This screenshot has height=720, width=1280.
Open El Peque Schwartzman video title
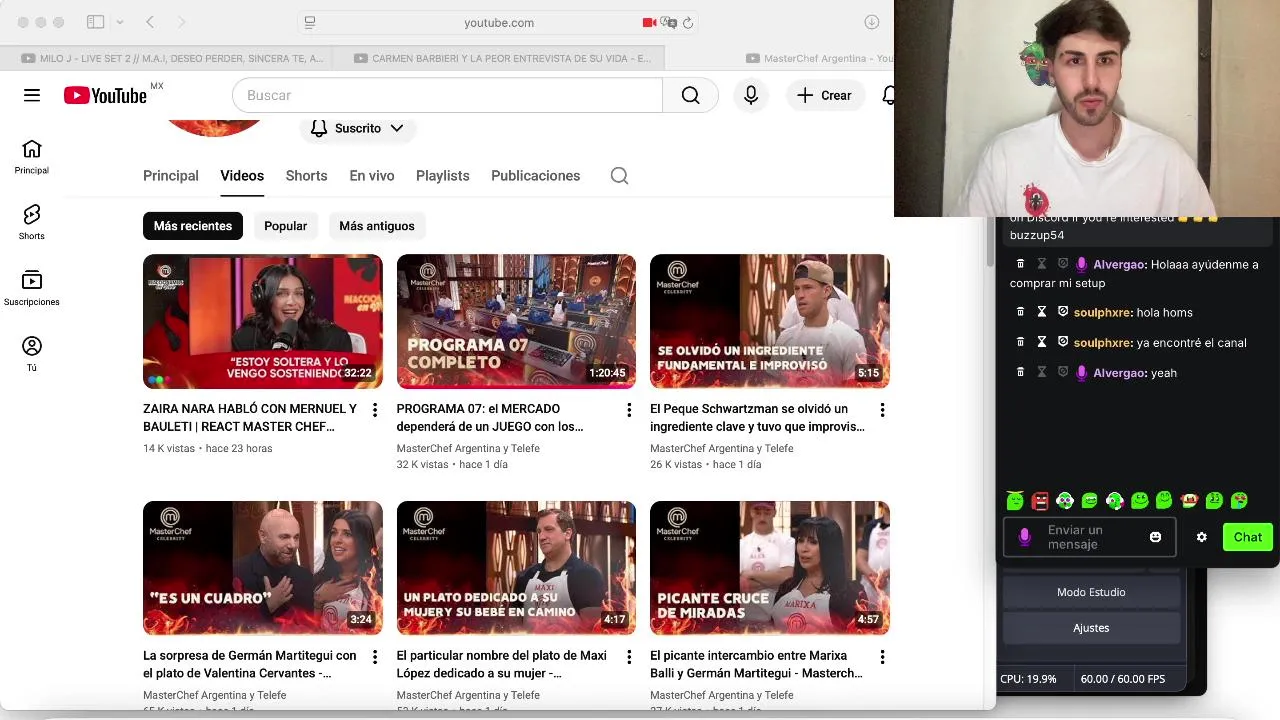pyautogui.click(x=757, y=418)
